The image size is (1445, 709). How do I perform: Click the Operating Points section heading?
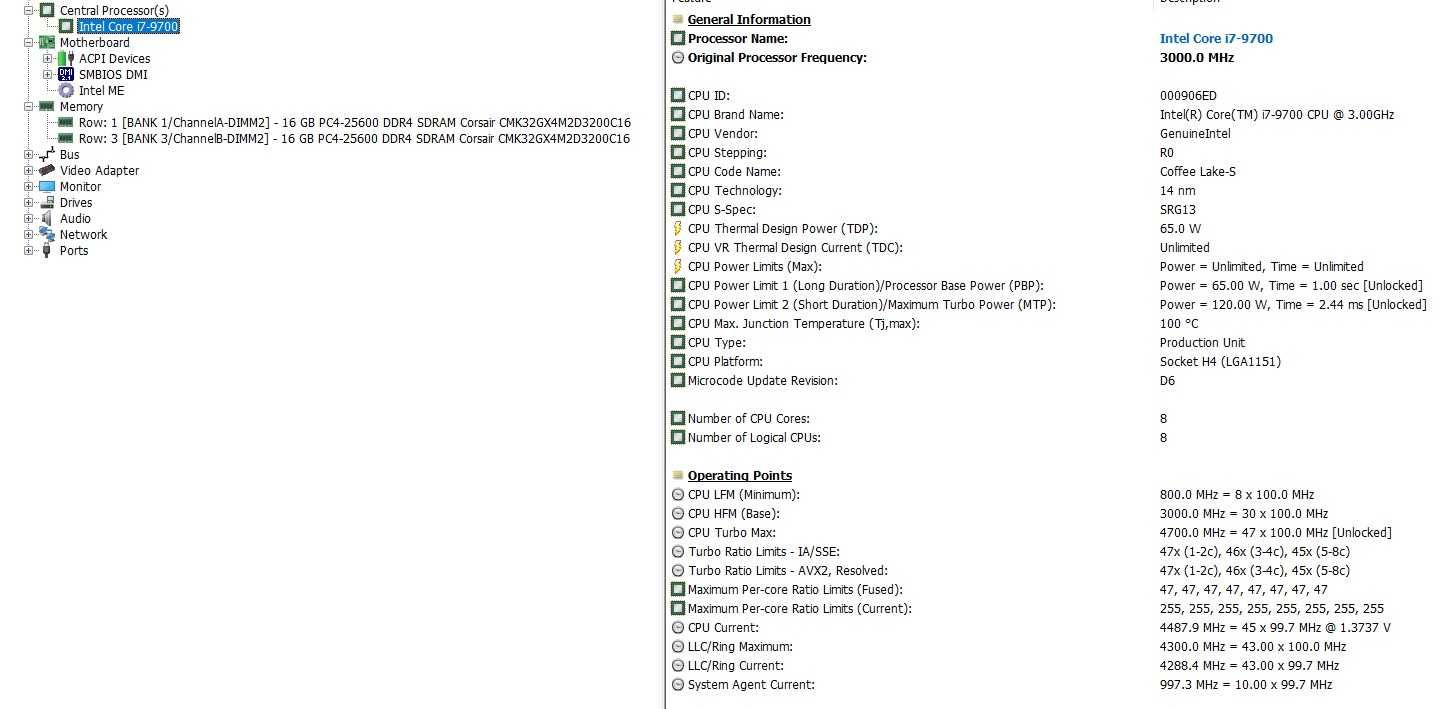pyautogui.click(x=740, y=475)
